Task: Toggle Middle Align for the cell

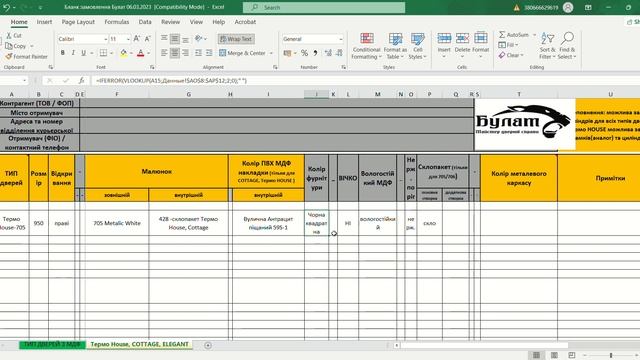Action: click(175, 39)
